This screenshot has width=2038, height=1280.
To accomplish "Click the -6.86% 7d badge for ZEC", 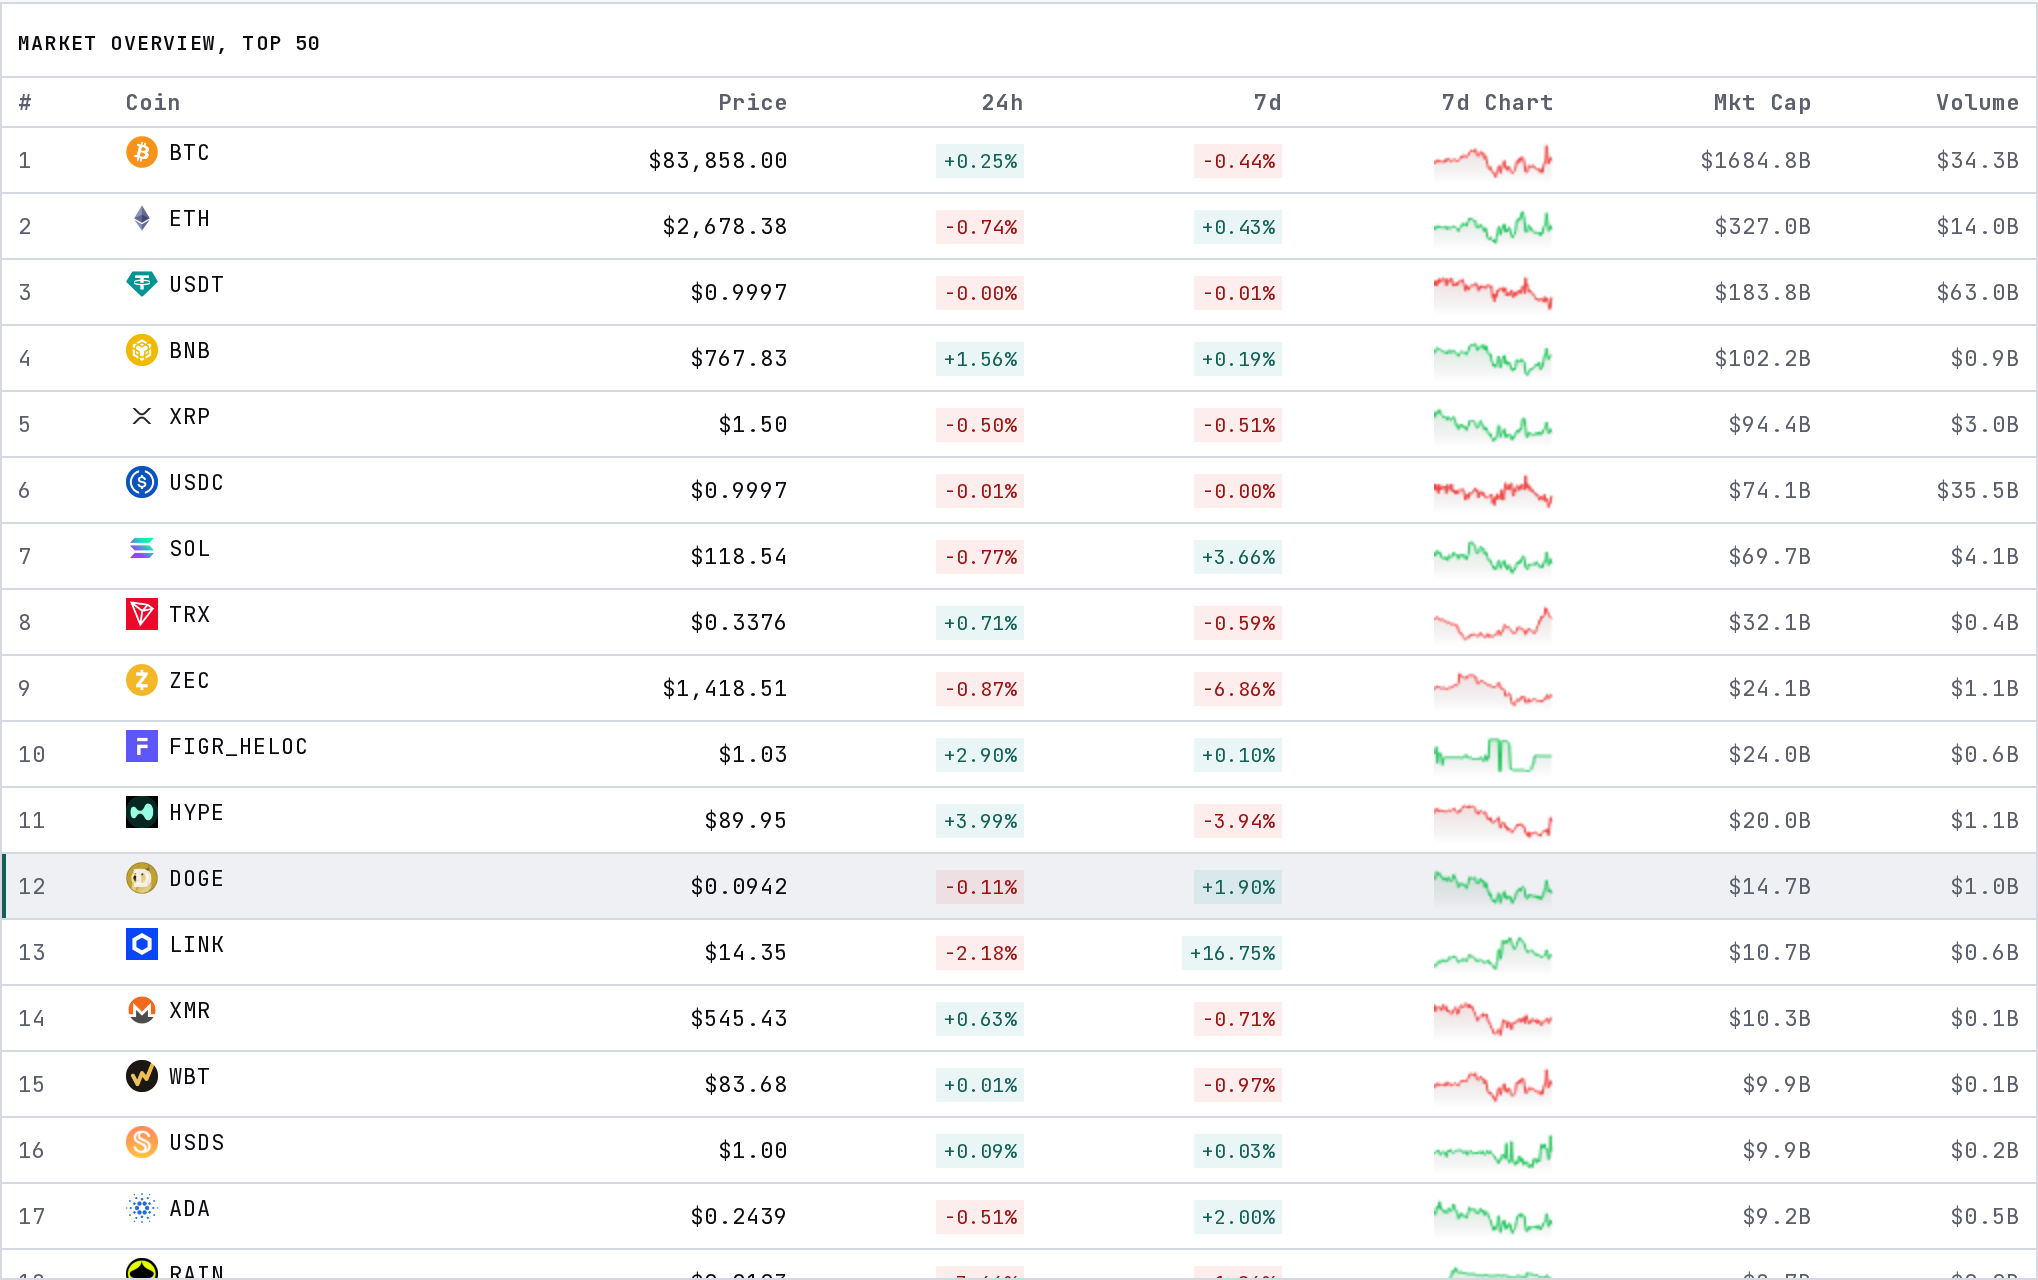I will click(x=1238, y=689).
